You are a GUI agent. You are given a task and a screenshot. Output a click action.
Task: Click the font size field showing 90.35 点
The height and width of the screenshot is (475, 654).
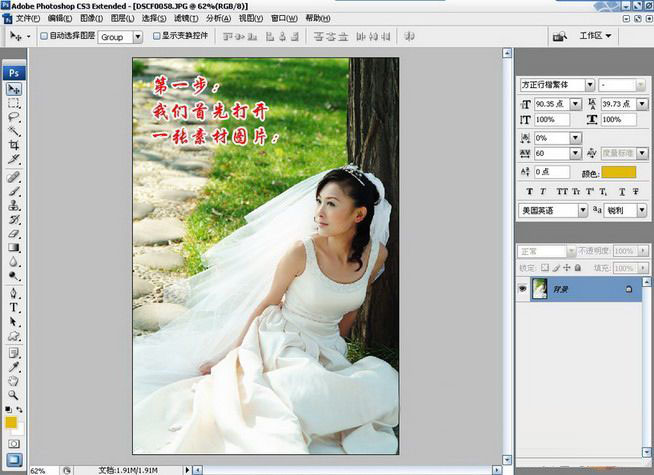551,104
